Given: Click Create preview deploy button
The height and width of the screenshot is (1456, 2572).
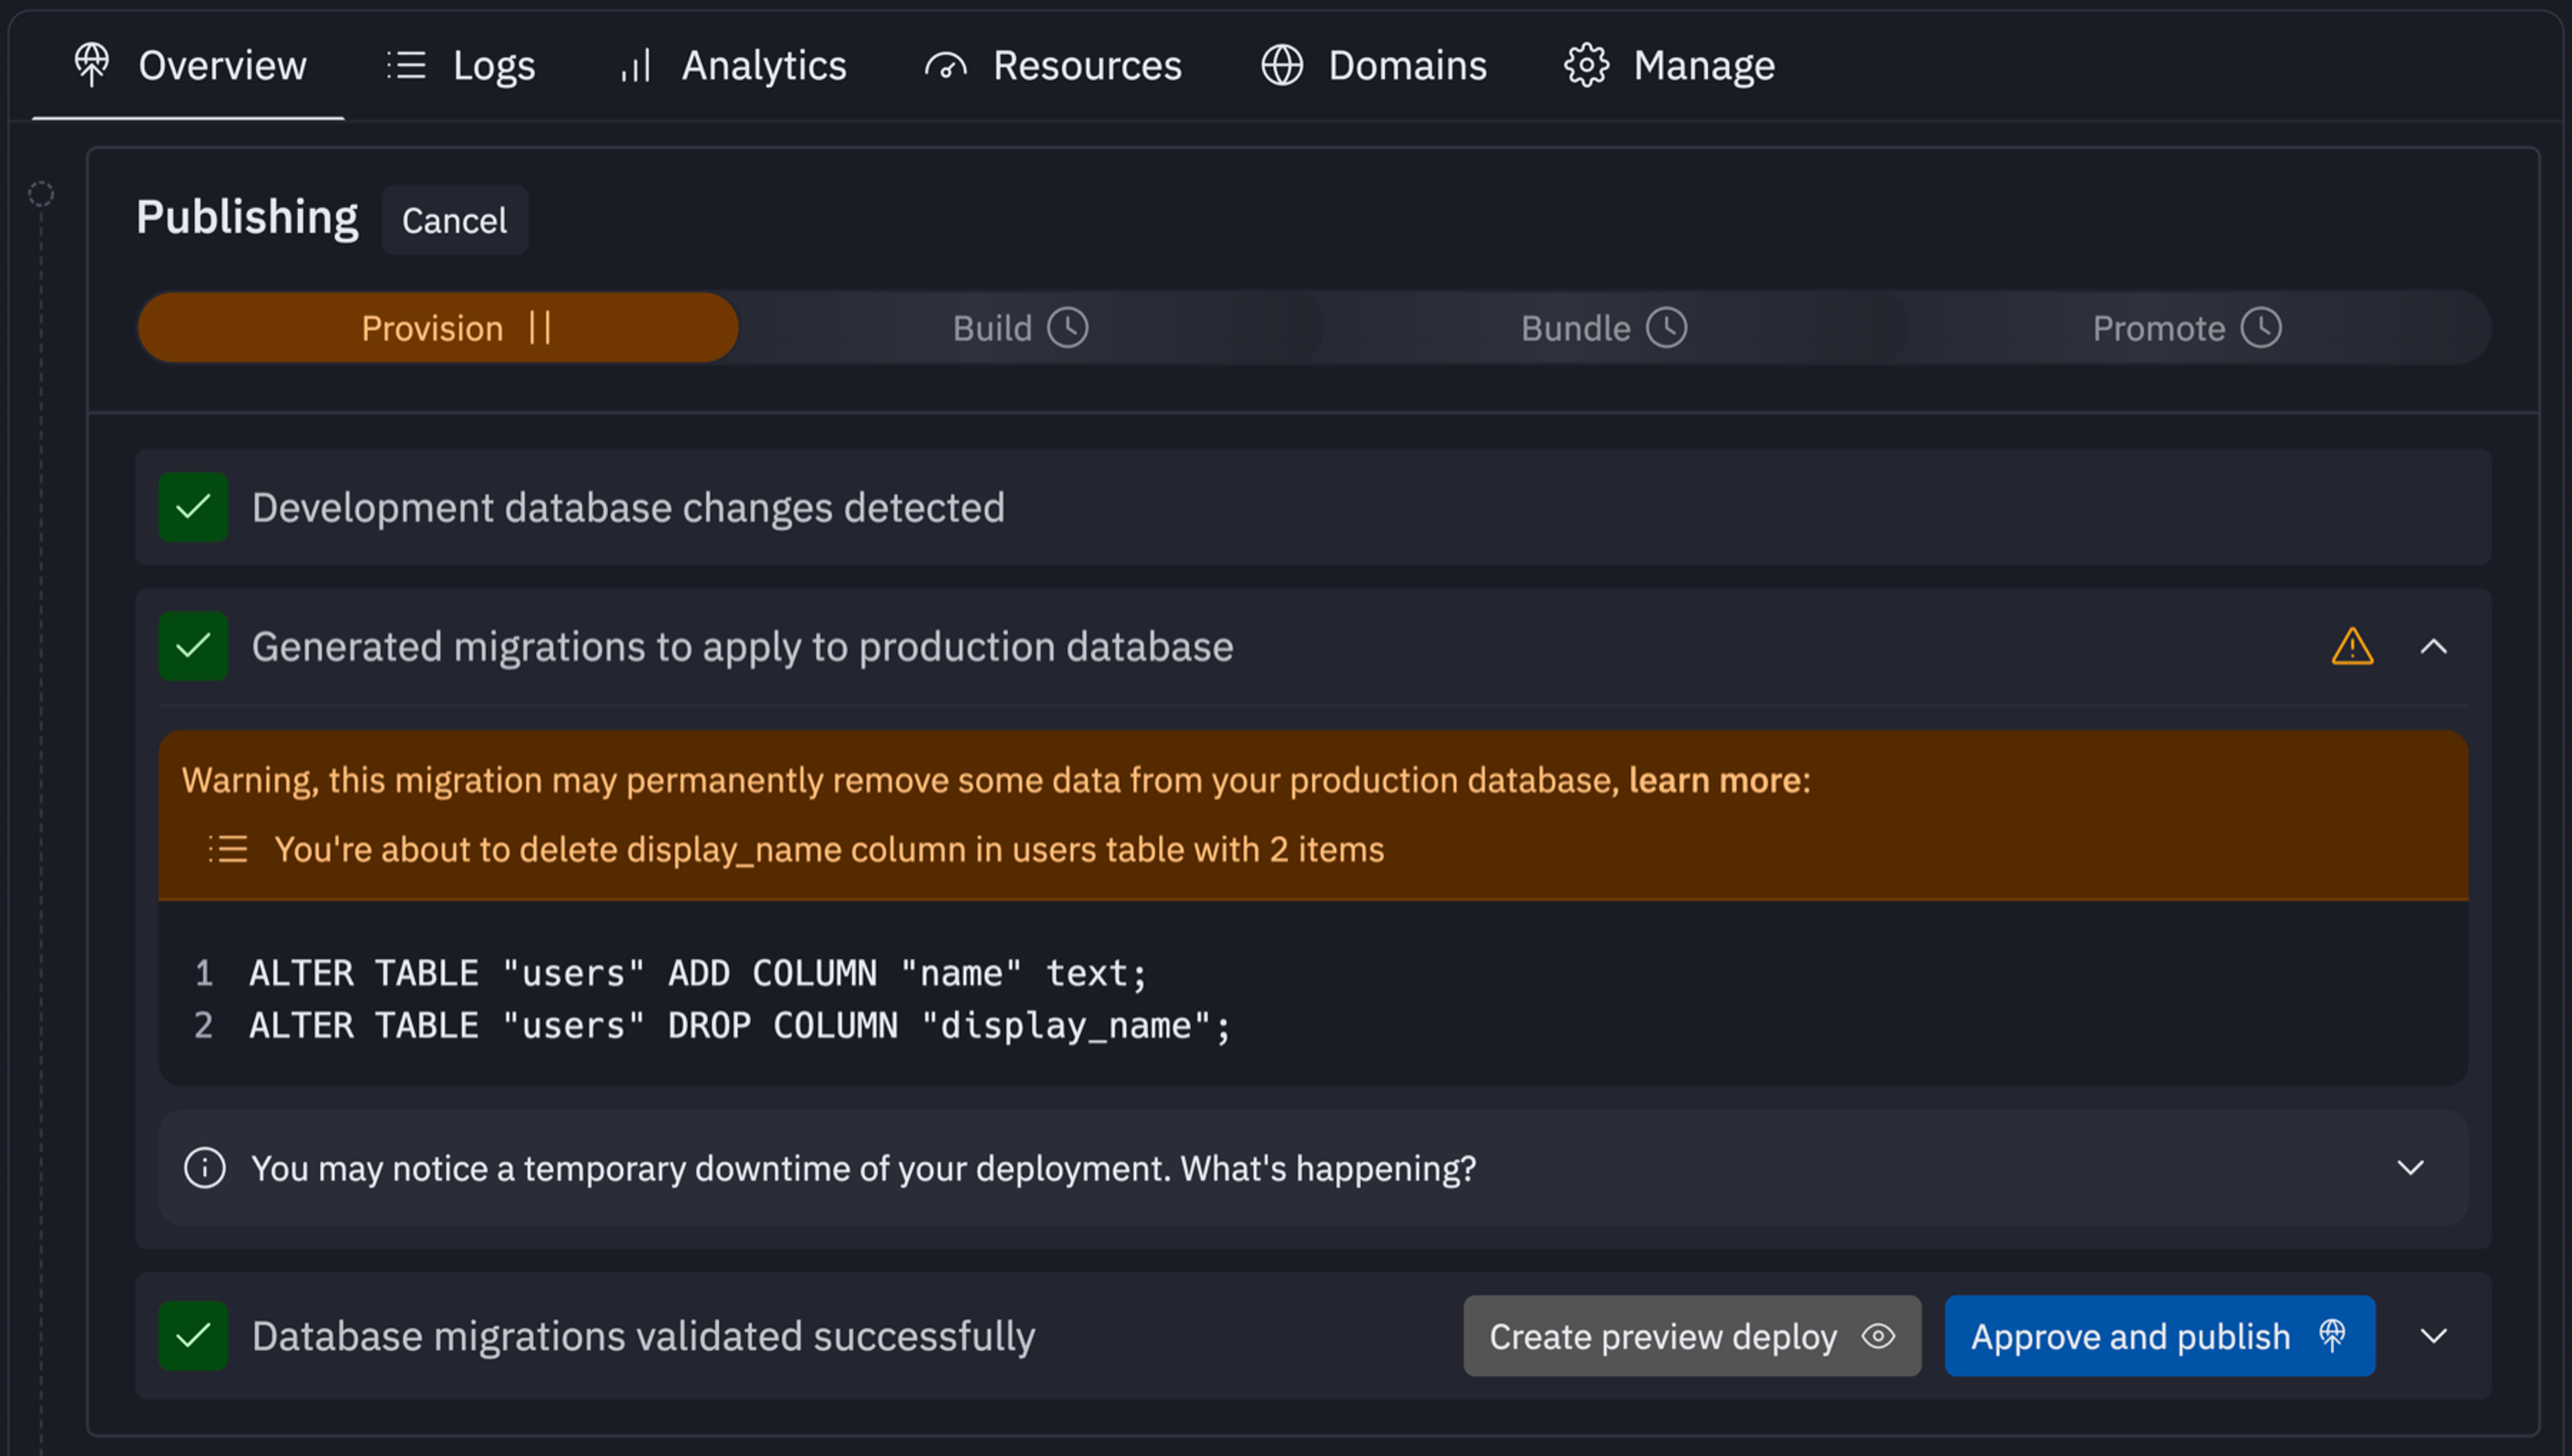Looking at the screenshot, I should [1691, 1336].
